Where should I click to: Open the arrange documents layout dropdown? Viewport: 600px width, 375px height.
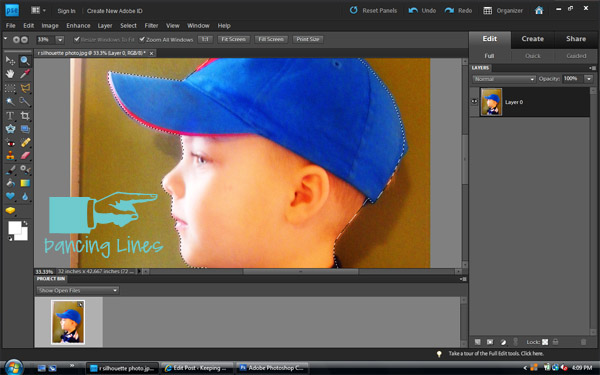coord(38,10)
